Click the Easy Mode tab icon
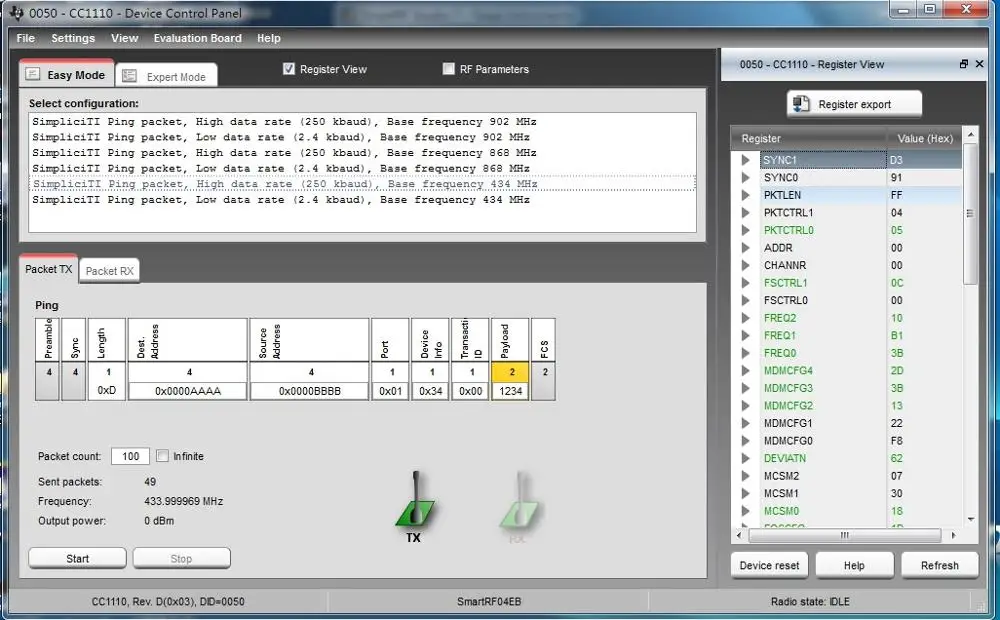Viewport: 1000px width, 620px height. (x=33, y=74)
